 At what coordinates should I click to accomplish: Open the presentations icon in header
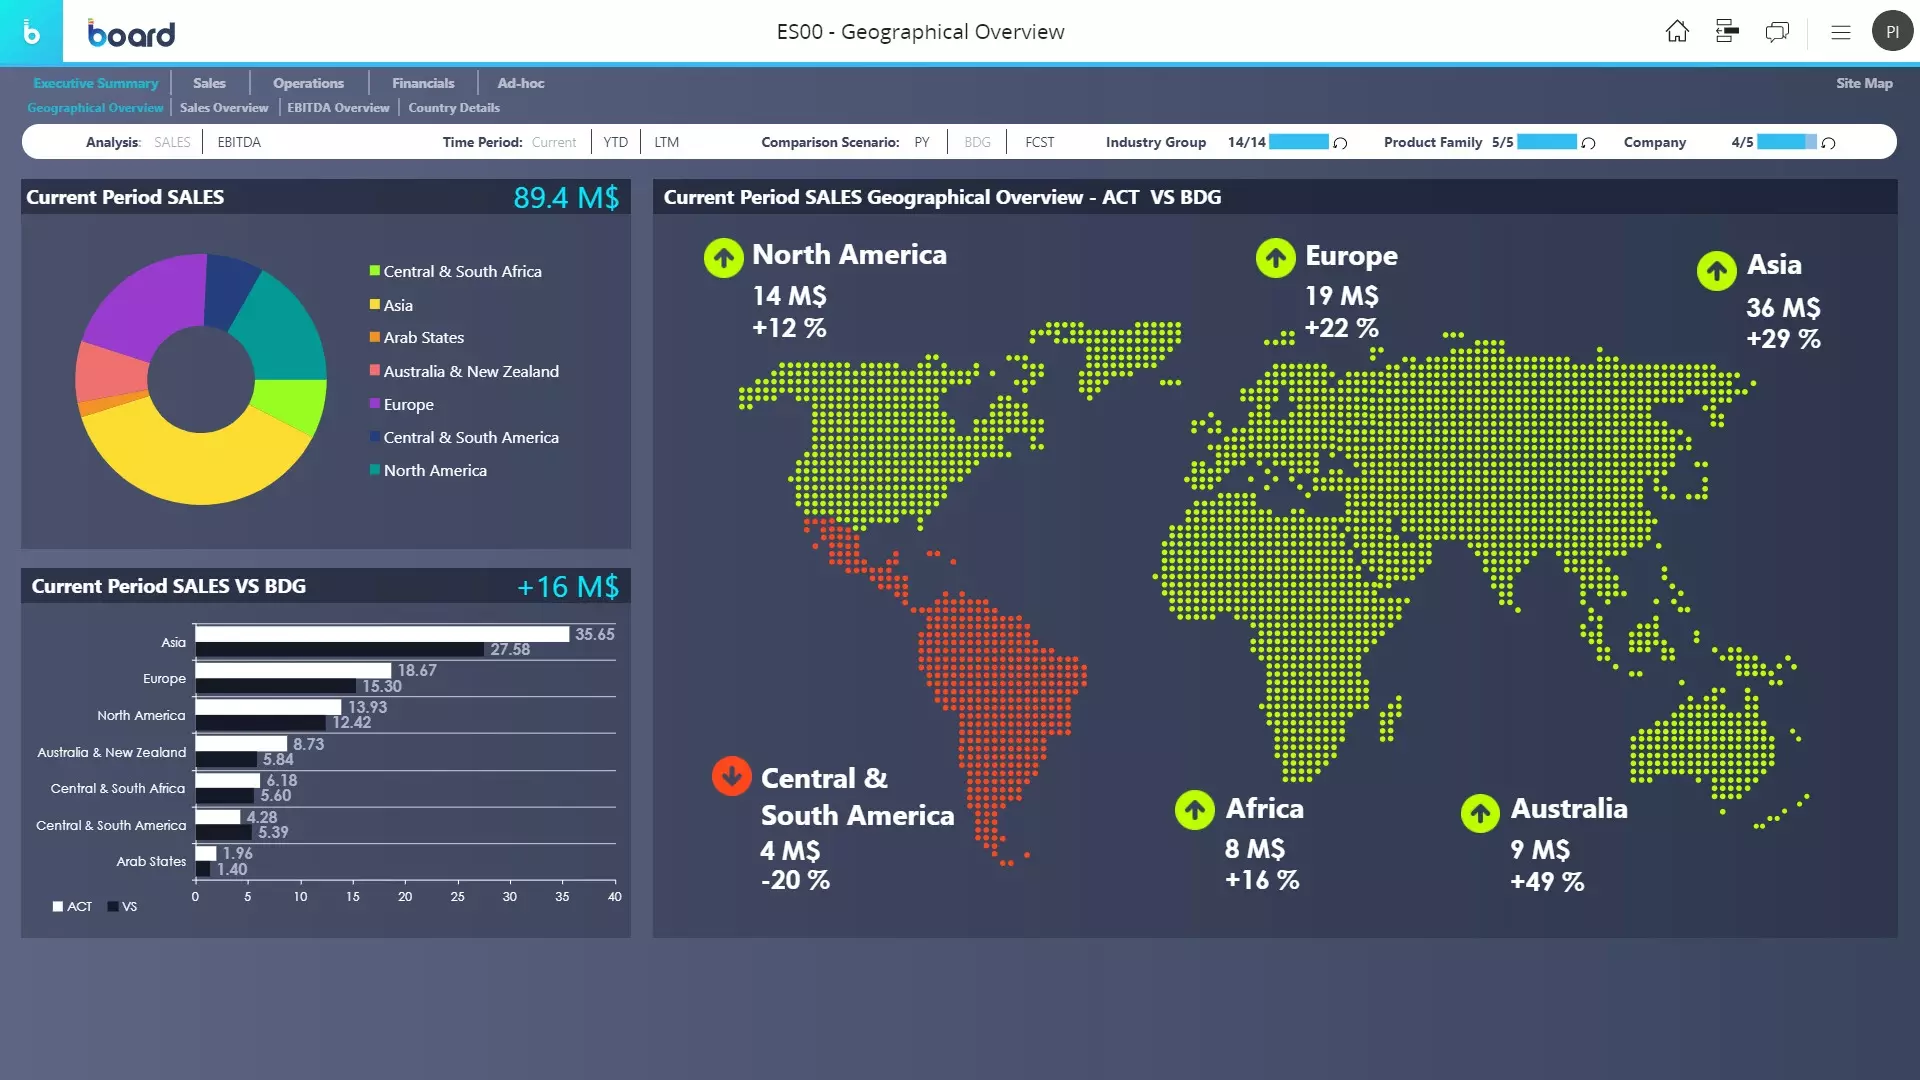point(1727,32)
